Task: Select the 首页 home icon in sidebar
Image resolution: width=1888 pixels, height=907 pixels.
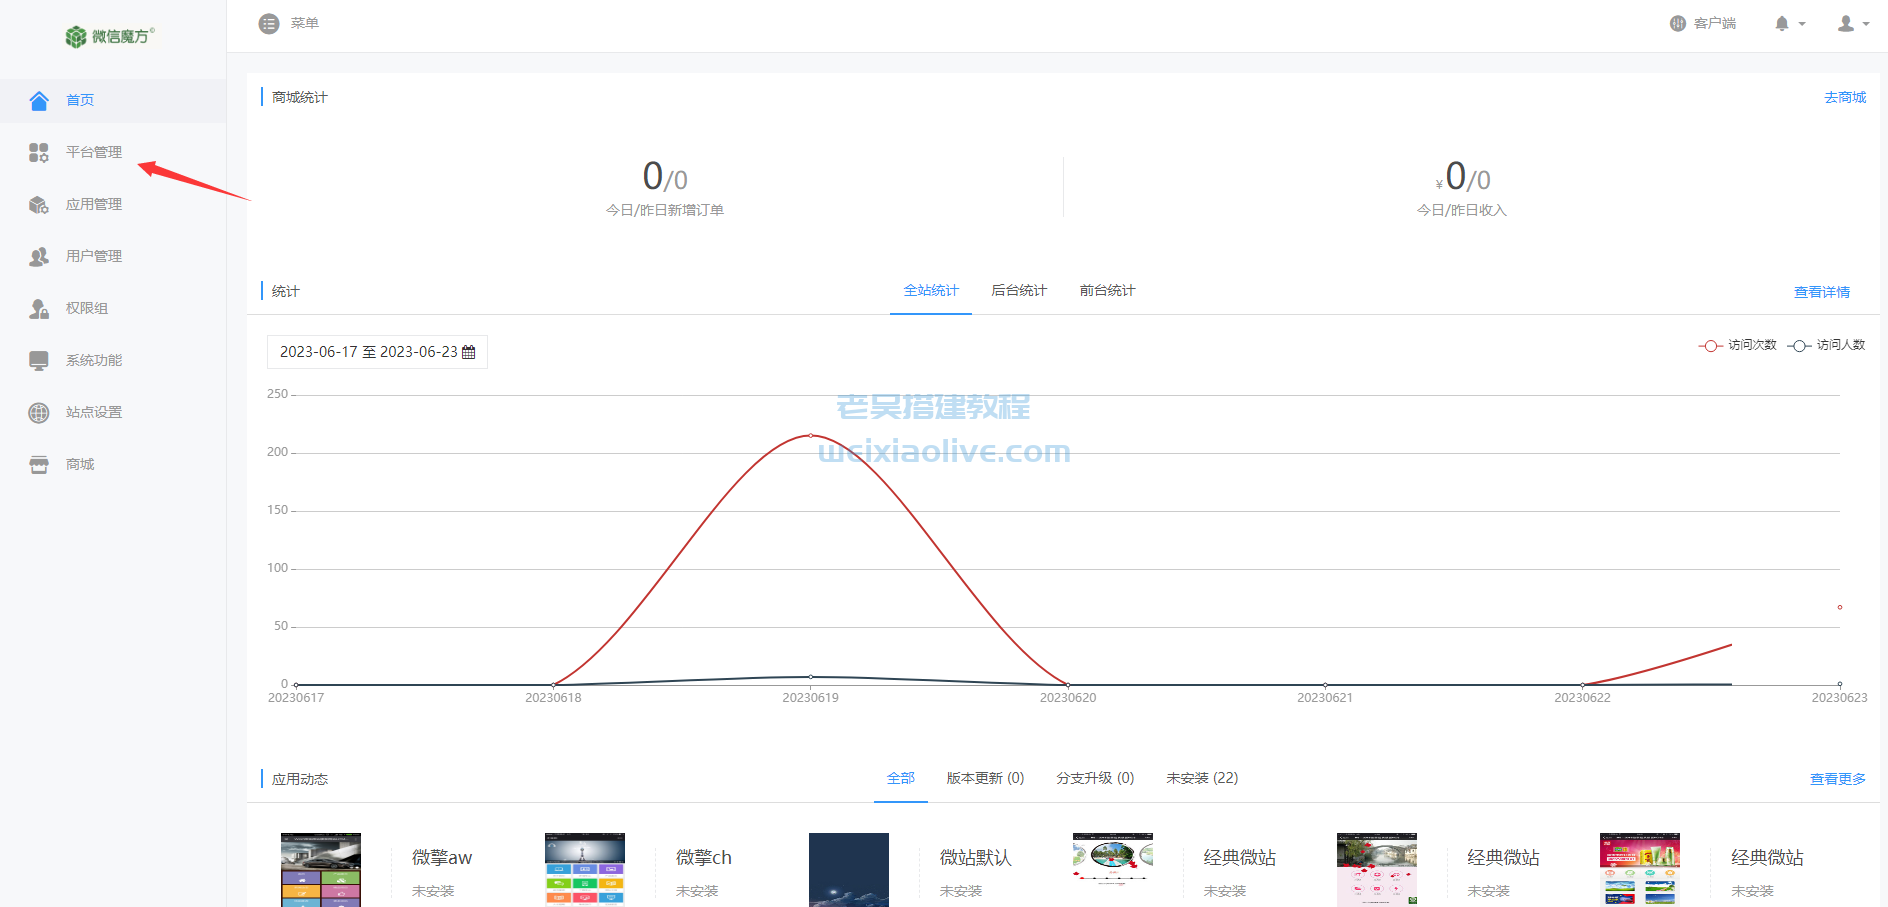Action: tap(38, 100)
